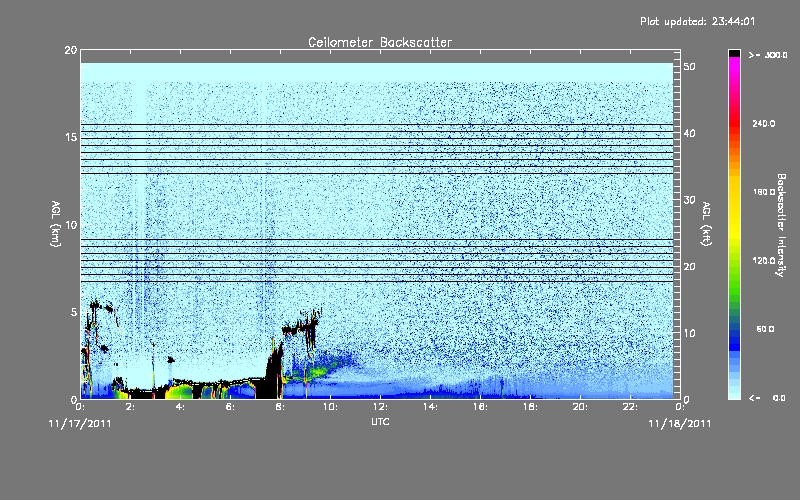Click the "Ceilometer Backscatter" plot title
Screen dimensions: 800x500
click(380, 42)
